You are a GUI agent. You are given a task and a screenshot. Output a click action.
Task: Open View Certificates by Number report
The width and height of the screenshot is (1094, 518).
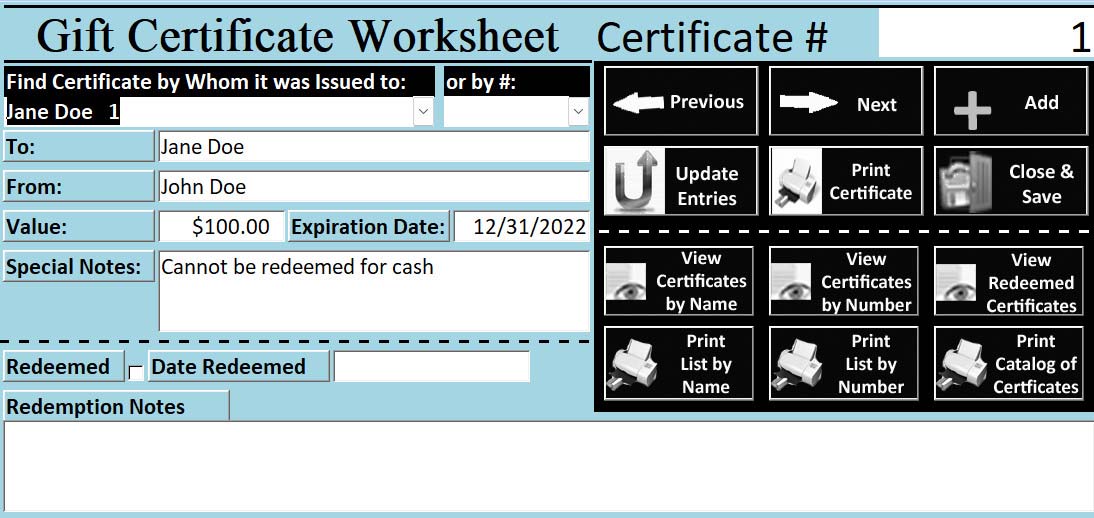point(845,281)
